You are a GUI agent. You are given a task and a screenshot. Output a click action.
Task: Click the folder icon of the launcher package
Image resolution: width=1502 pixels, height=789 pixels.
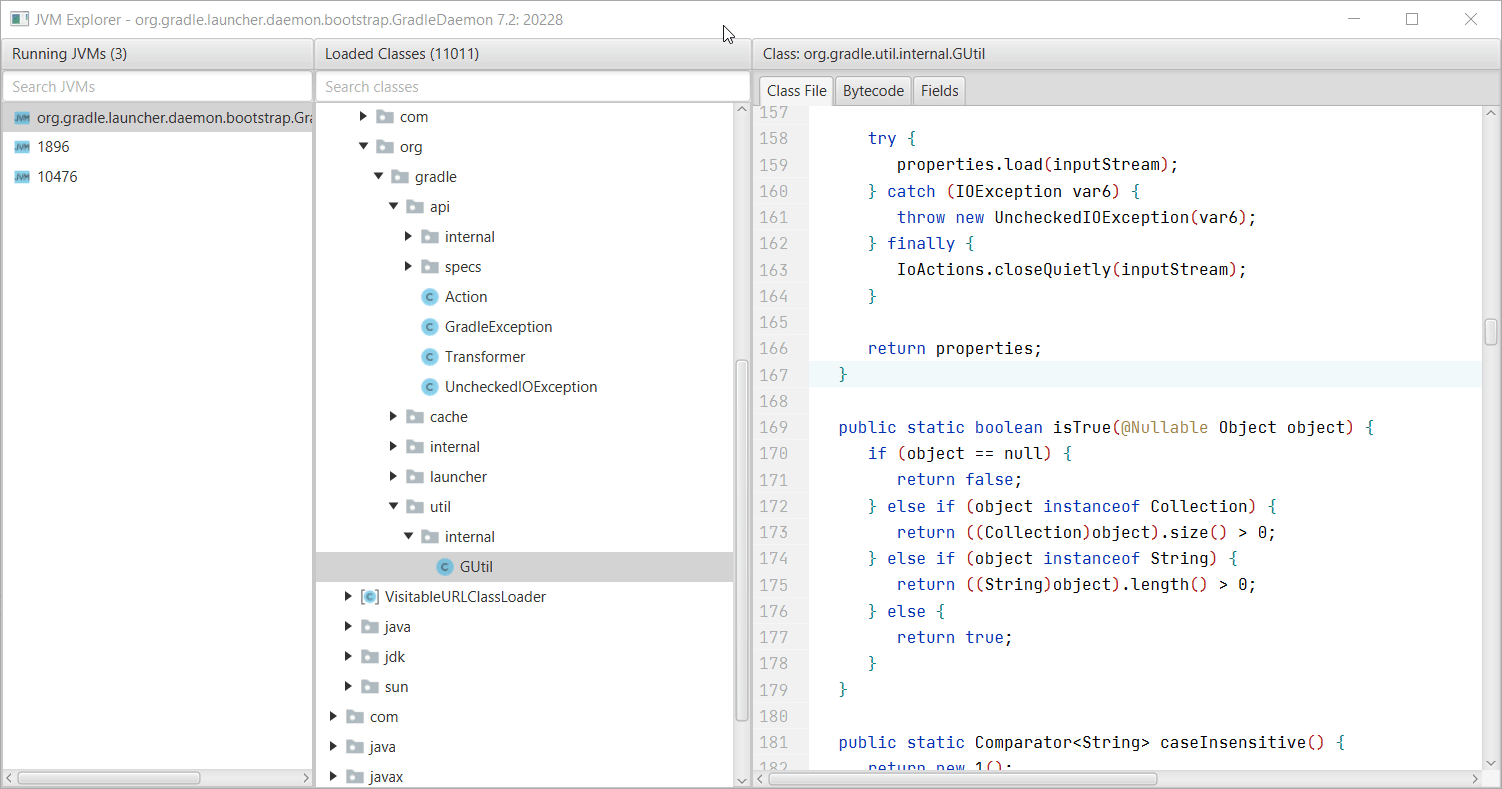(x=415, y=477)
